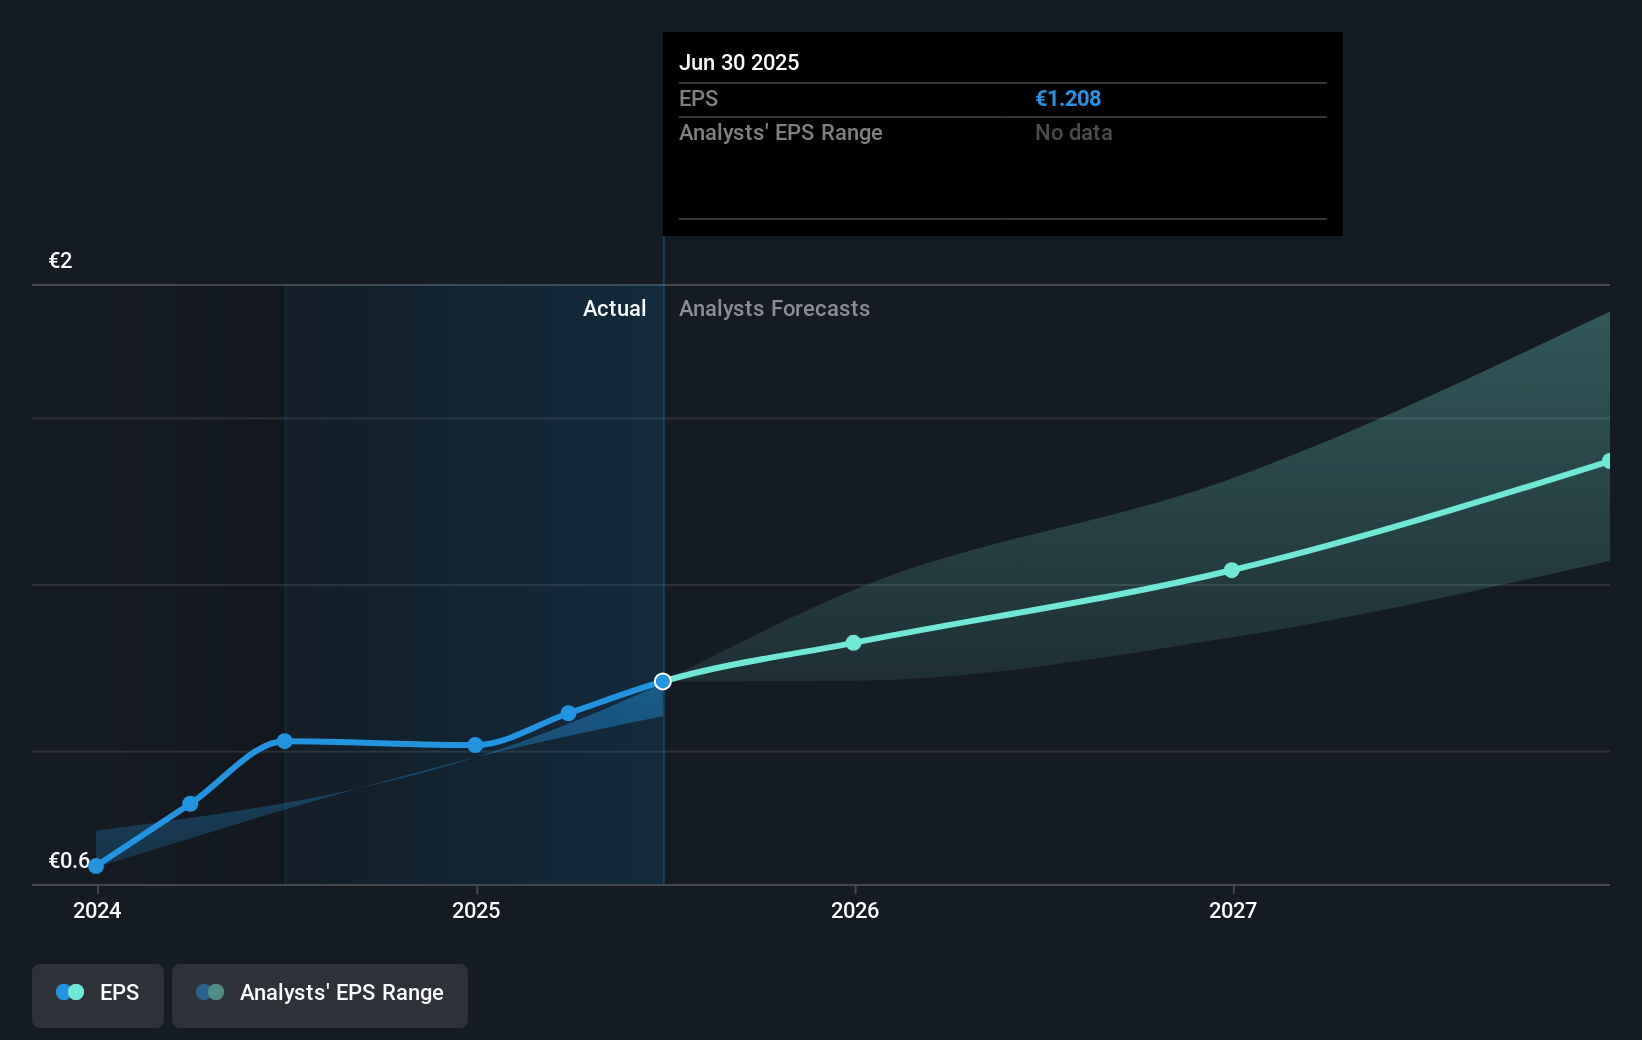Click the Jun 30 2025 tooltip date
This screenshot has height=1040, width=1642.
coord(739,62)
